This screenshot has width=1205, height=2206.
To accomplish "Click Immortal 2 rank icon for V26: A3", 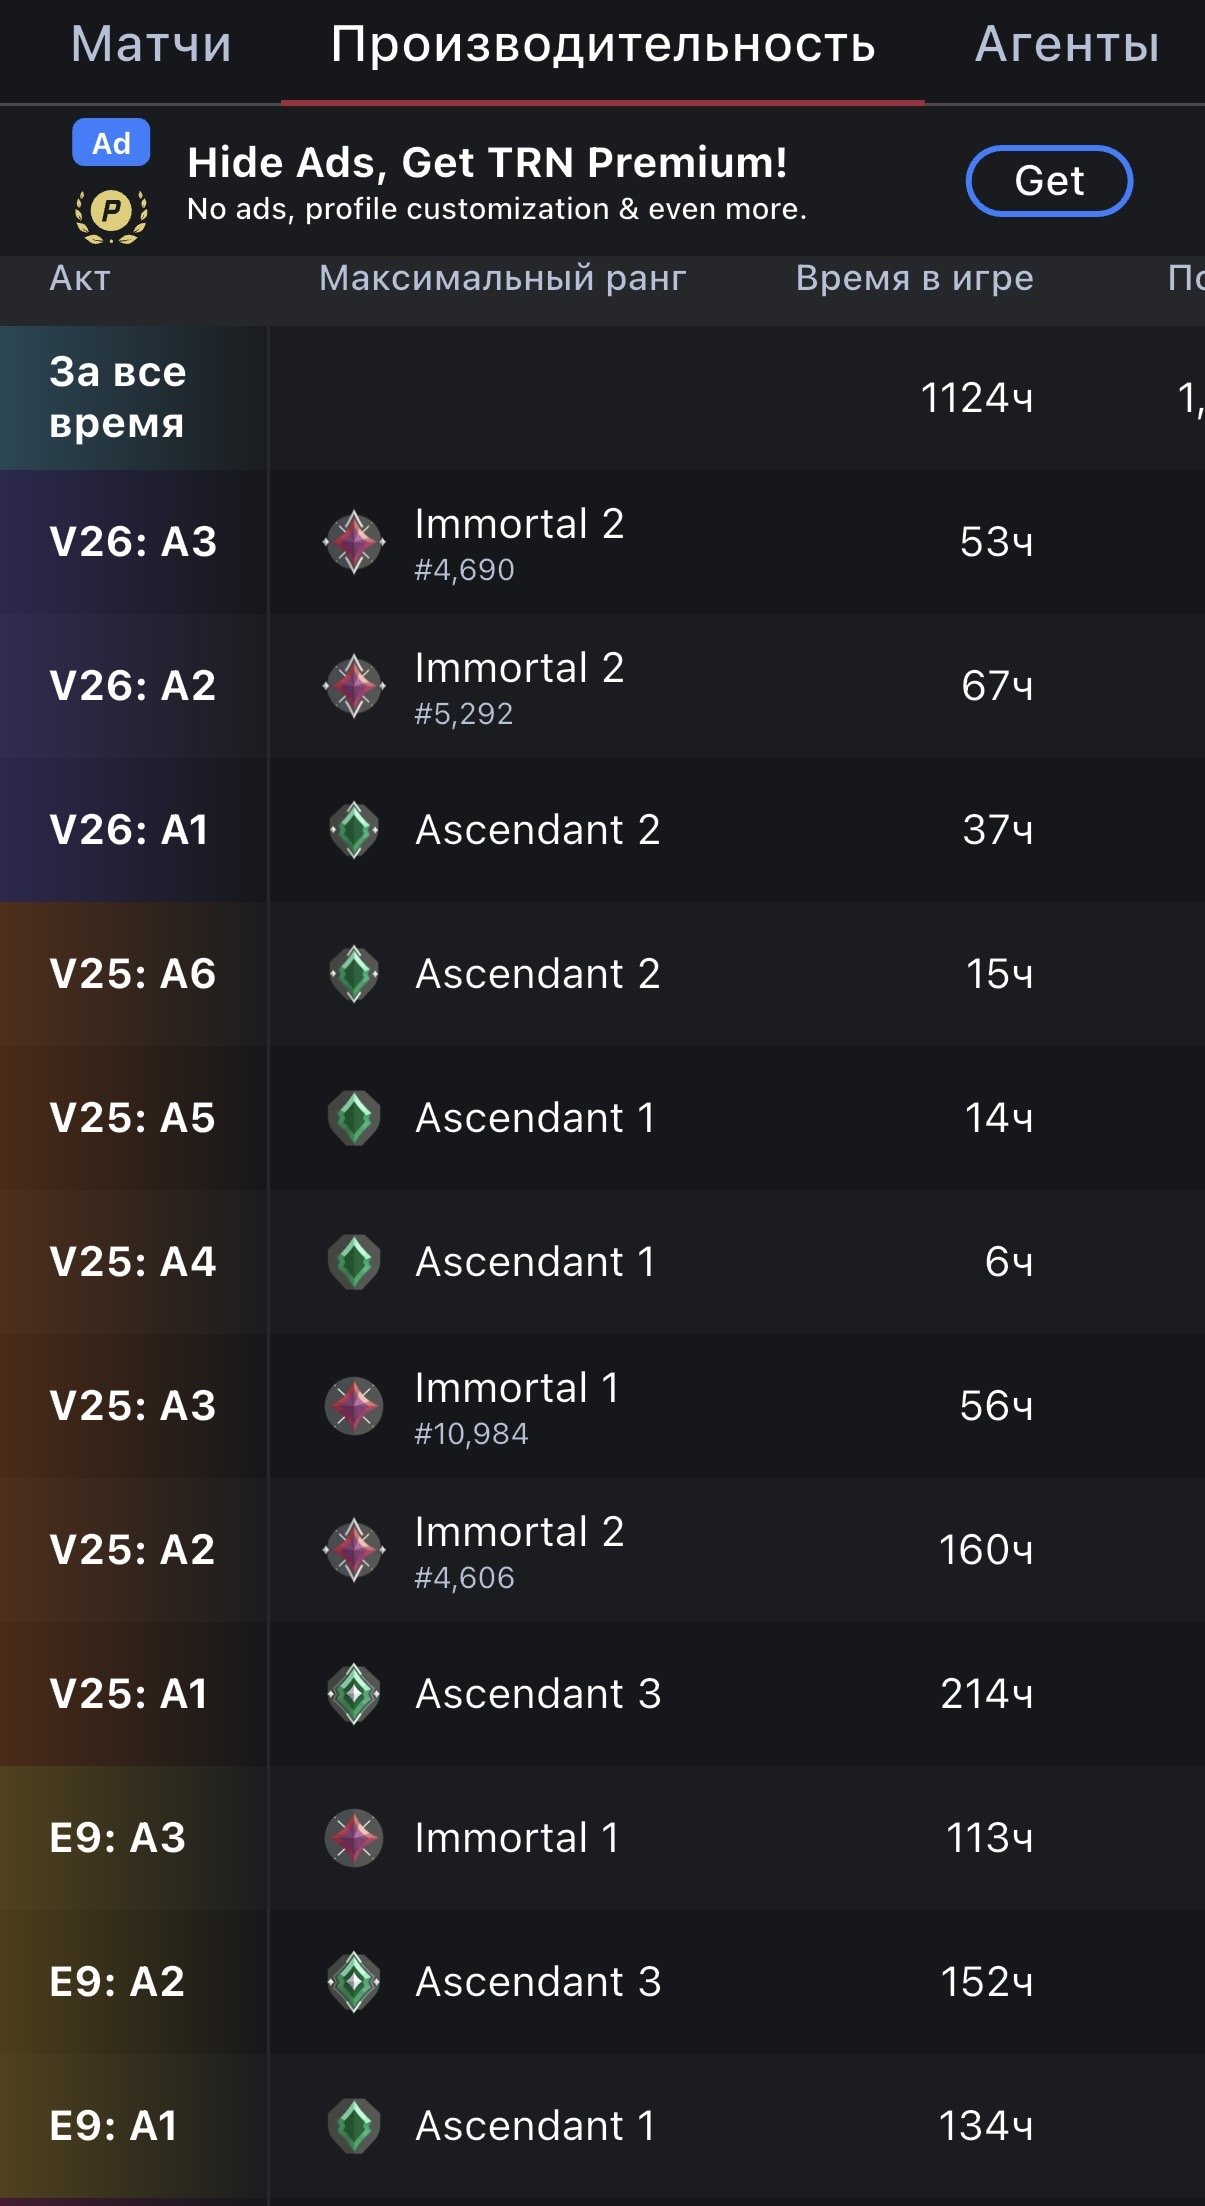I will 354,542.
